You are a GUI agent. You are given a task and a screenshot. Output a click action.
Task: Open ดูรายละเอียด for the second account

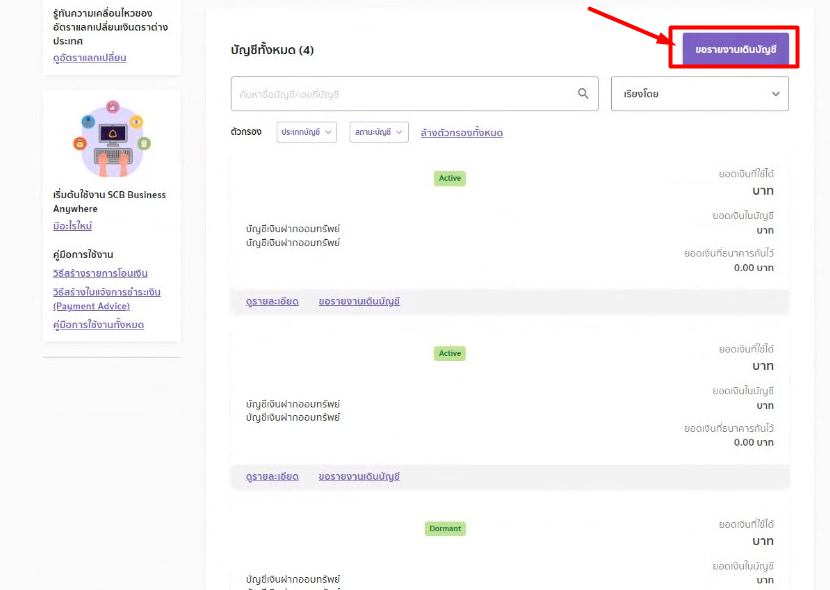[x=272, y=476]
